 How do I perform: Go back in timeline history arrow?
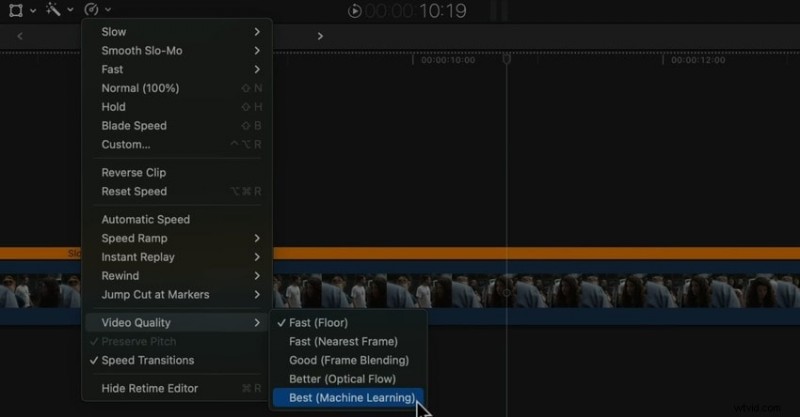click(20, 36)
